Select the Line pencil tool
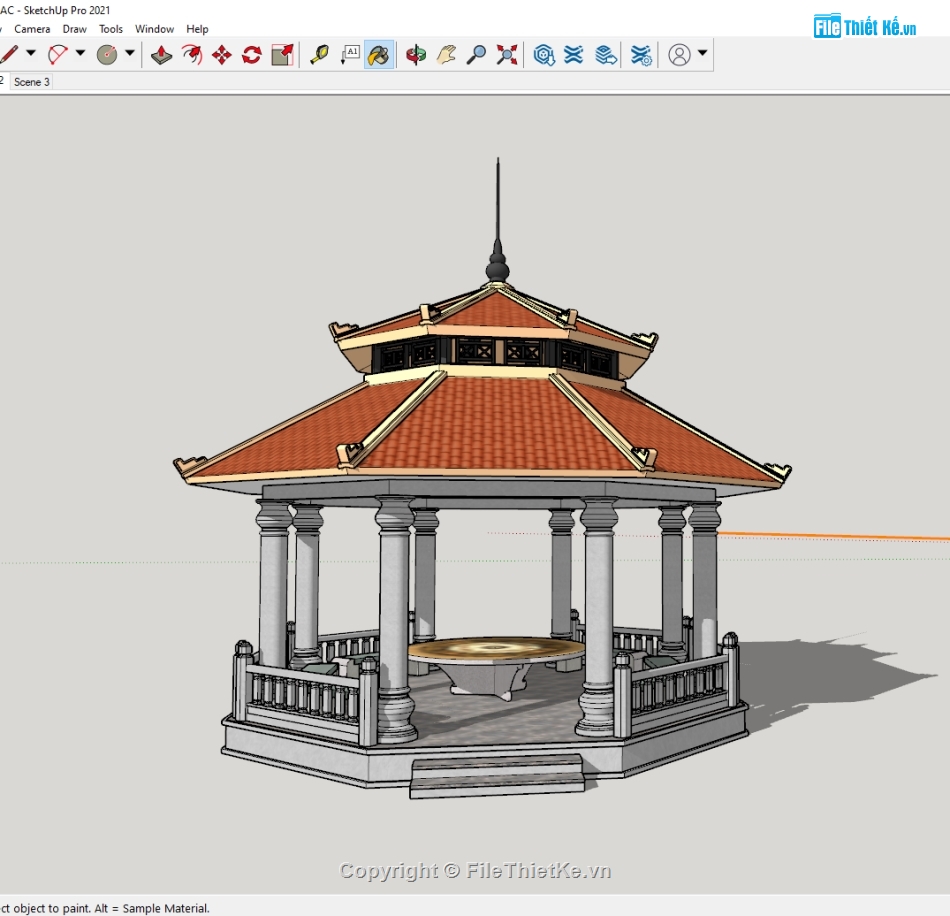The height and width of the screenshot is (916, 950). tap(8, 55)
